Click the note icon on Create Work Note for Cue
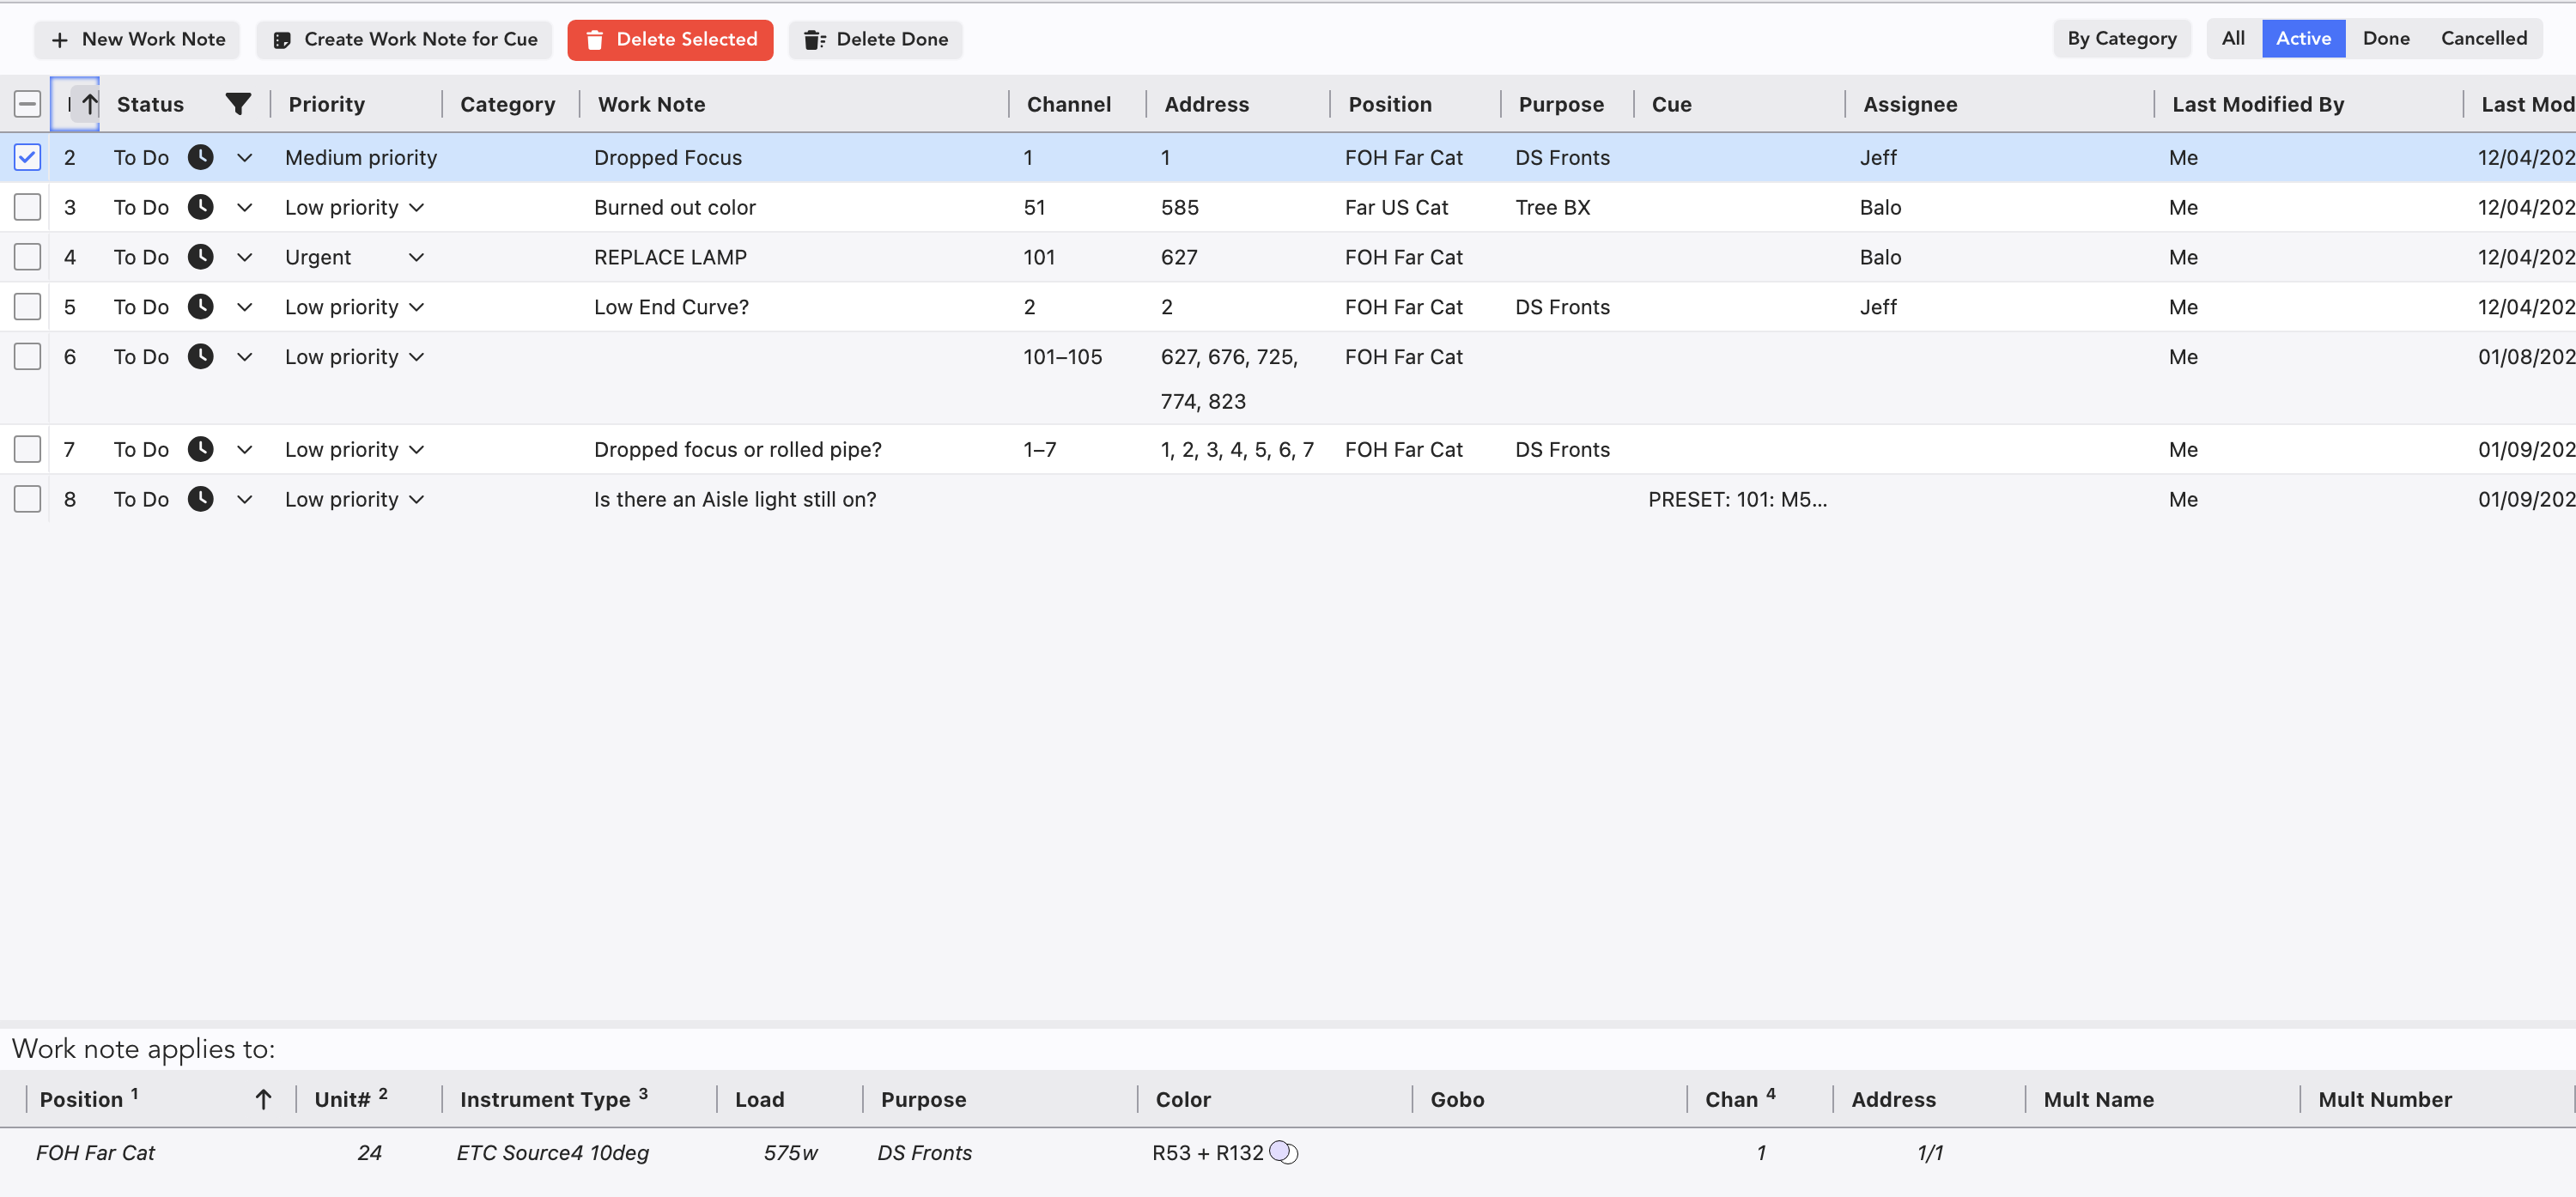Image resolution: width=2576 pixels, height=1197 pixels. pyautogui.click(x=282, y=40)
